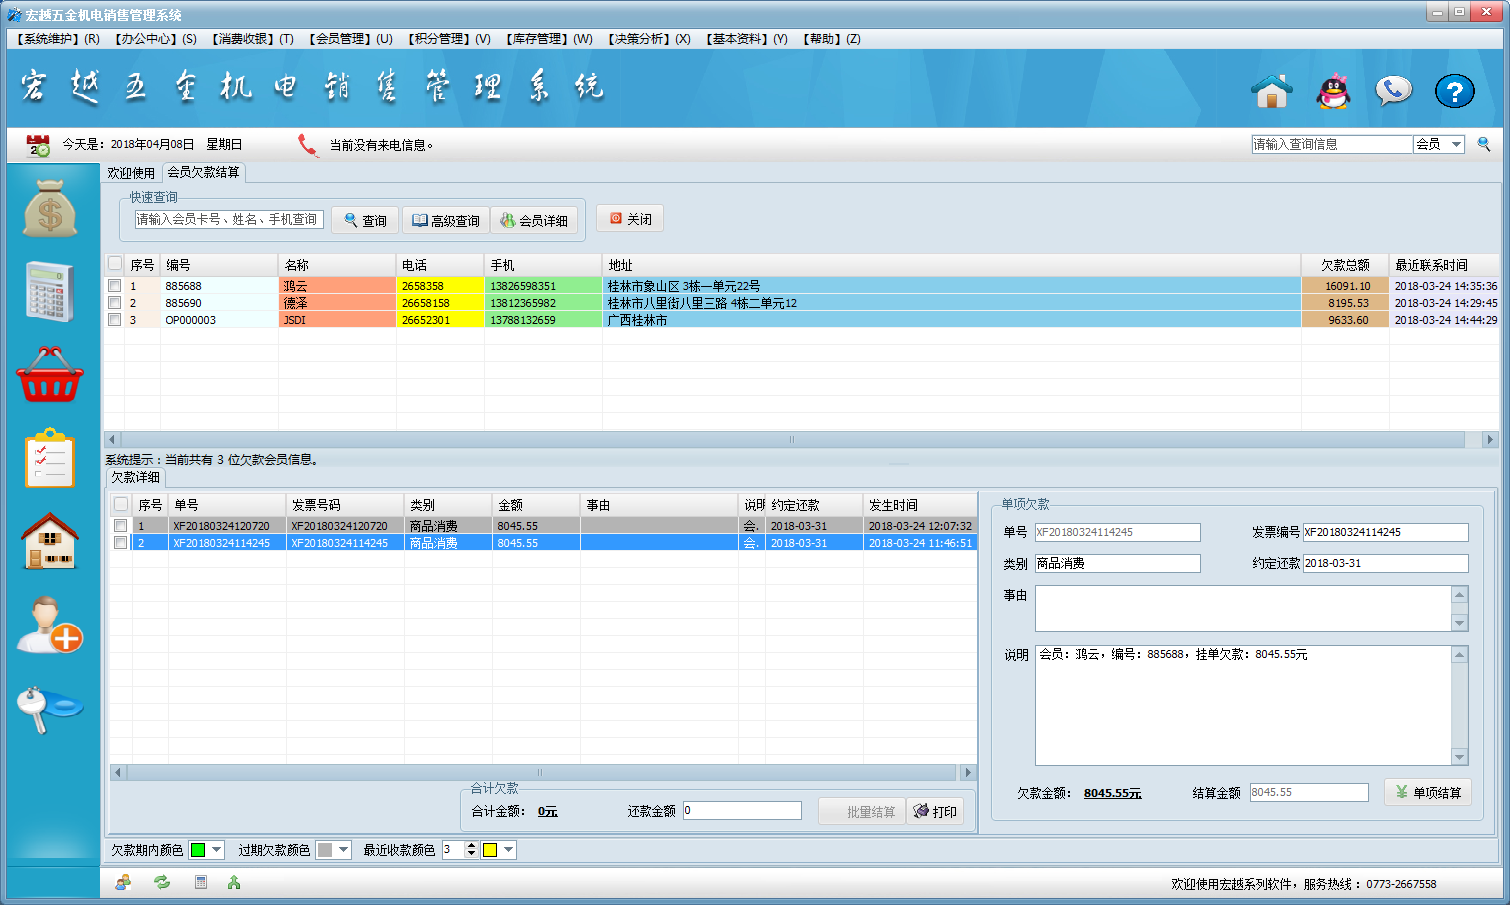Tick the checkbox for member OP000003
Image resolution: width=1510 pixels, height=905 pixels.
click(115, 320)
